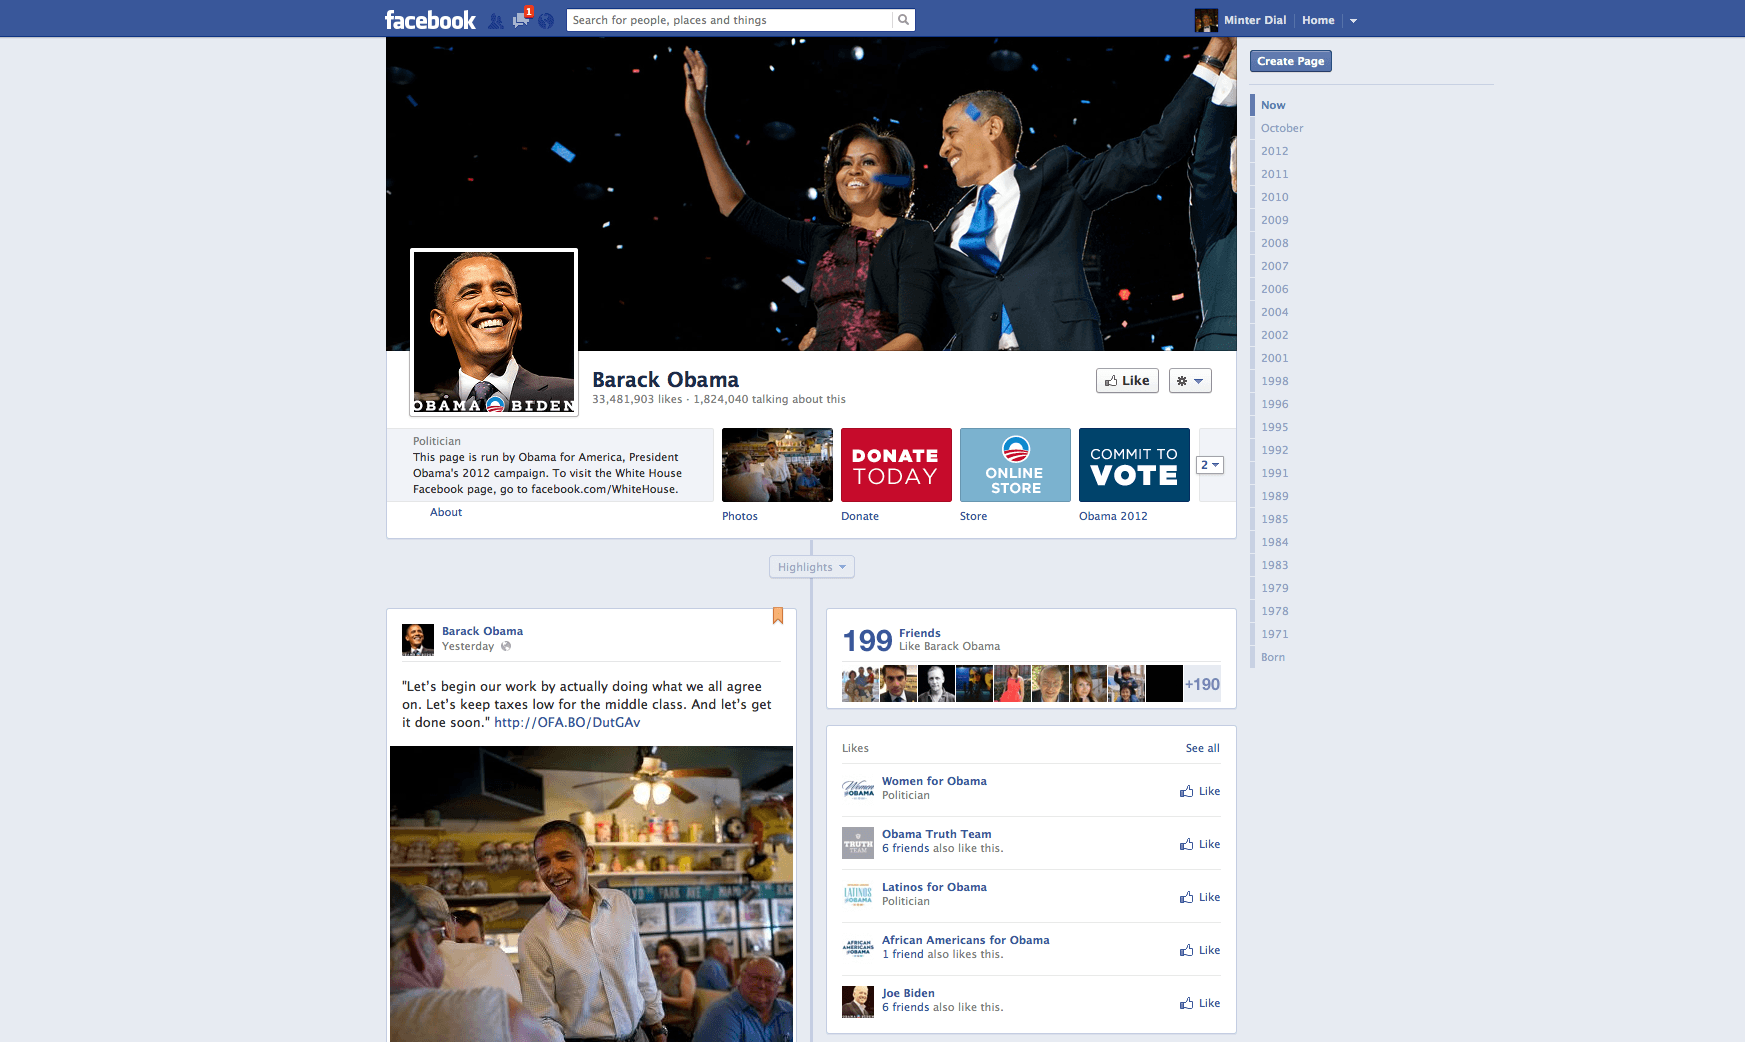Go to Home in the top bar

tap(1318, 20)
